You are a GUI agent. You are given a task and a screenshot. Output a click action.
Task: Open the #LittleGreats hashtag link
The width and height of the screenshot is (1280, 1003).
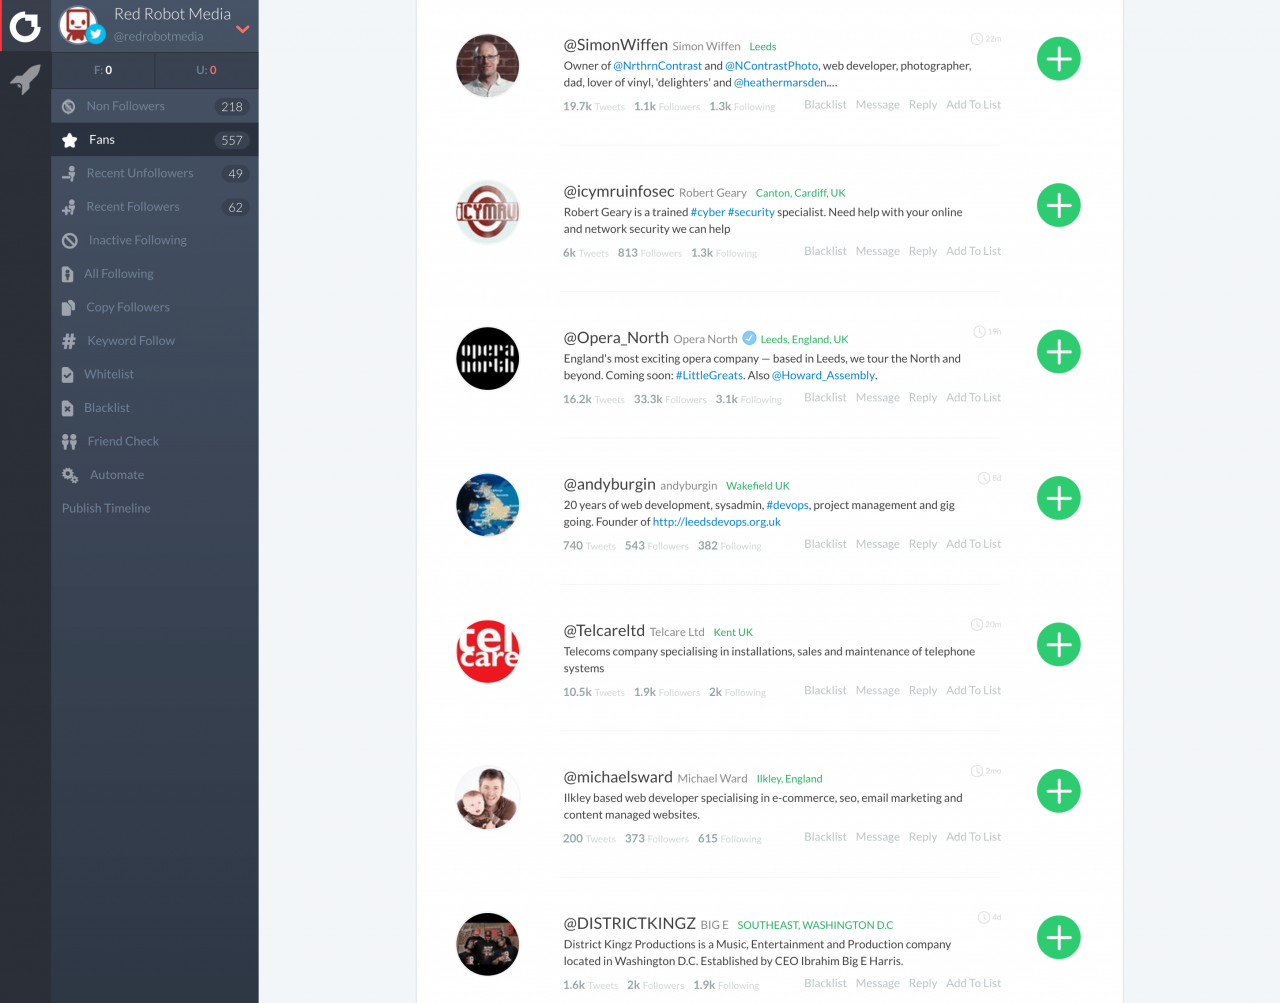[x=710, y=376]
